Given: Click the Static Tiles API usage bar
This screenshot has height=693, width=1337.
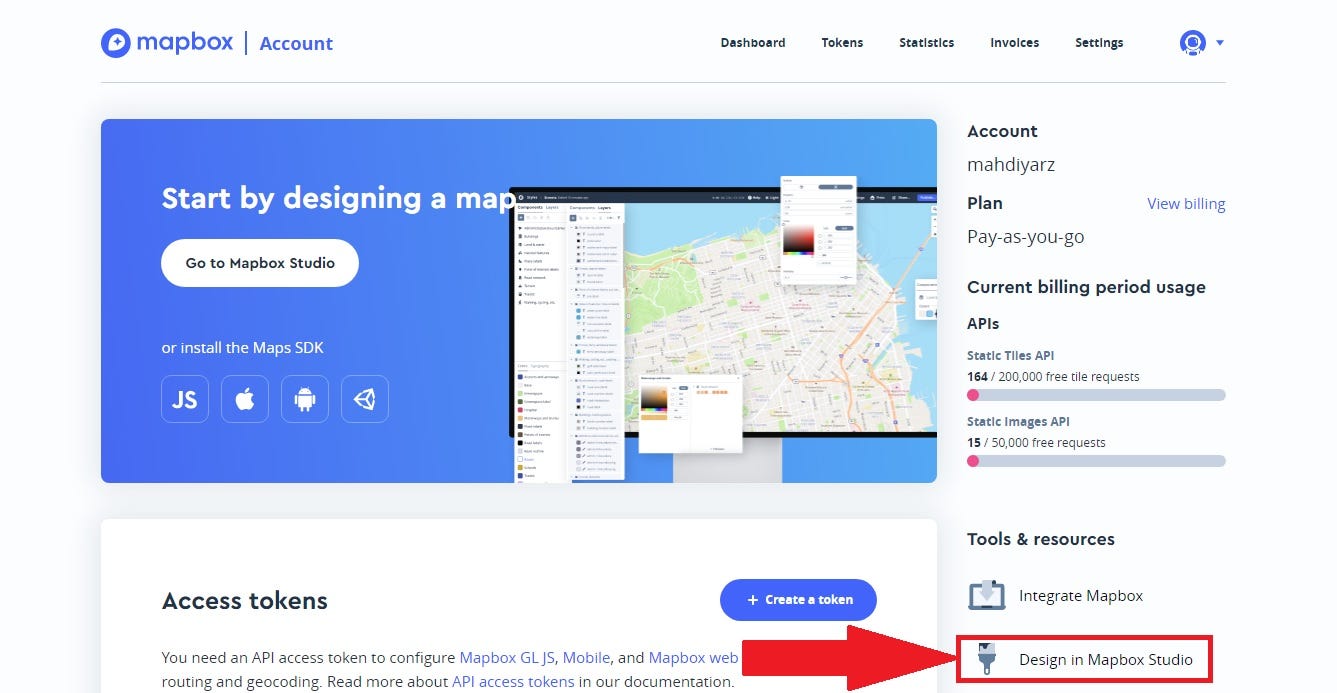Looking at the screenshot, I should [x=1095, y=394].
